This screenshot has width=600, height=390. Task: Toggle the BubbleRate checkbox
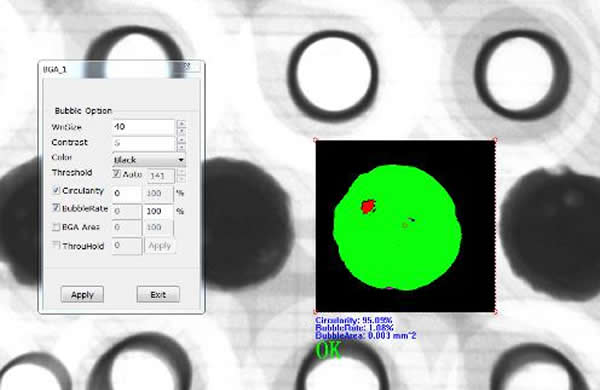[56, 208]
